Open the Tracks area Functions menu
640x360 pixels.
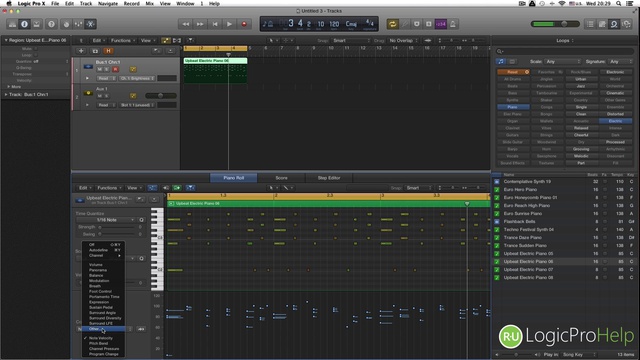122,40
